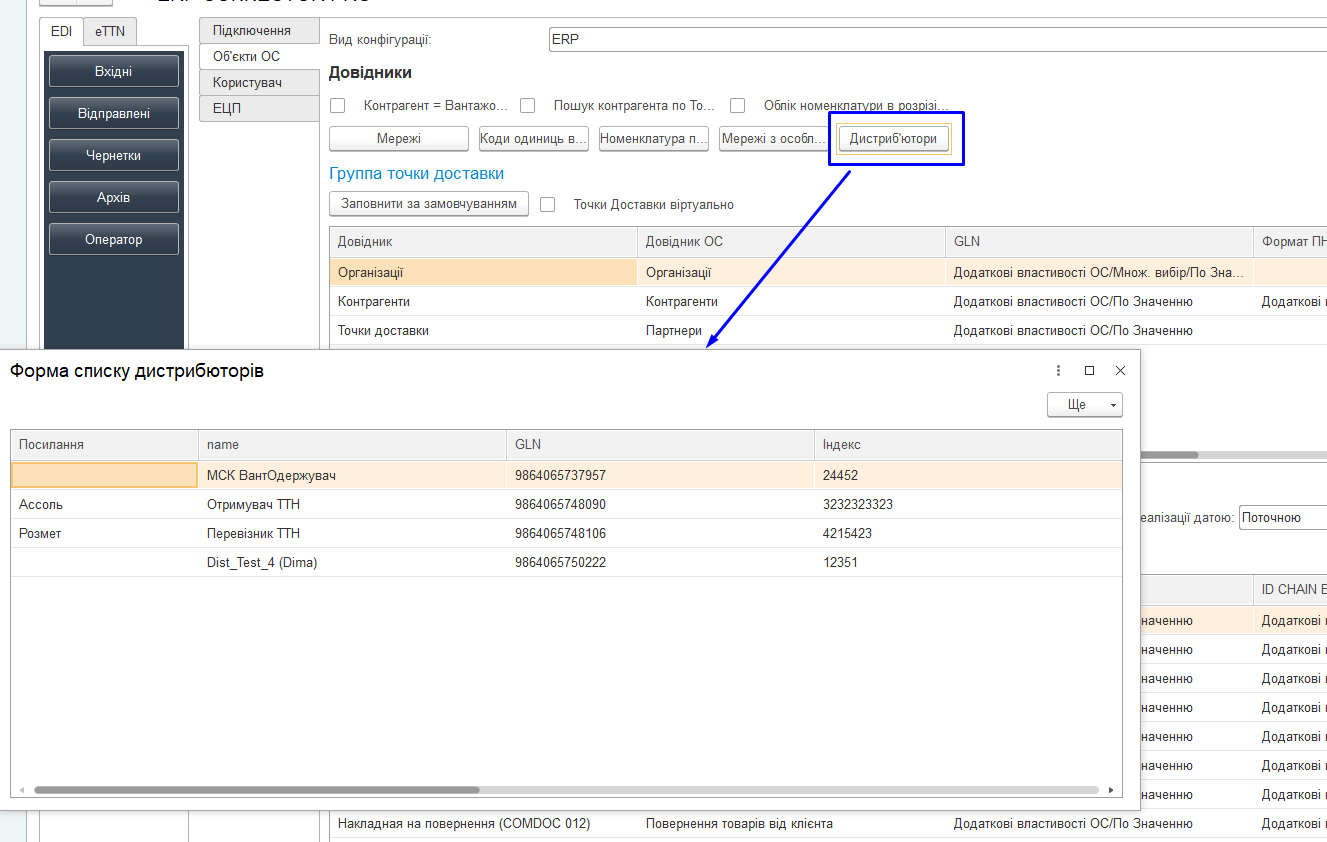Image resolution: width=1327 pixels, height=842 pixels.
Task: Switch to the eTTN tab
Action: pyautogui.click(x=110, y=32)
